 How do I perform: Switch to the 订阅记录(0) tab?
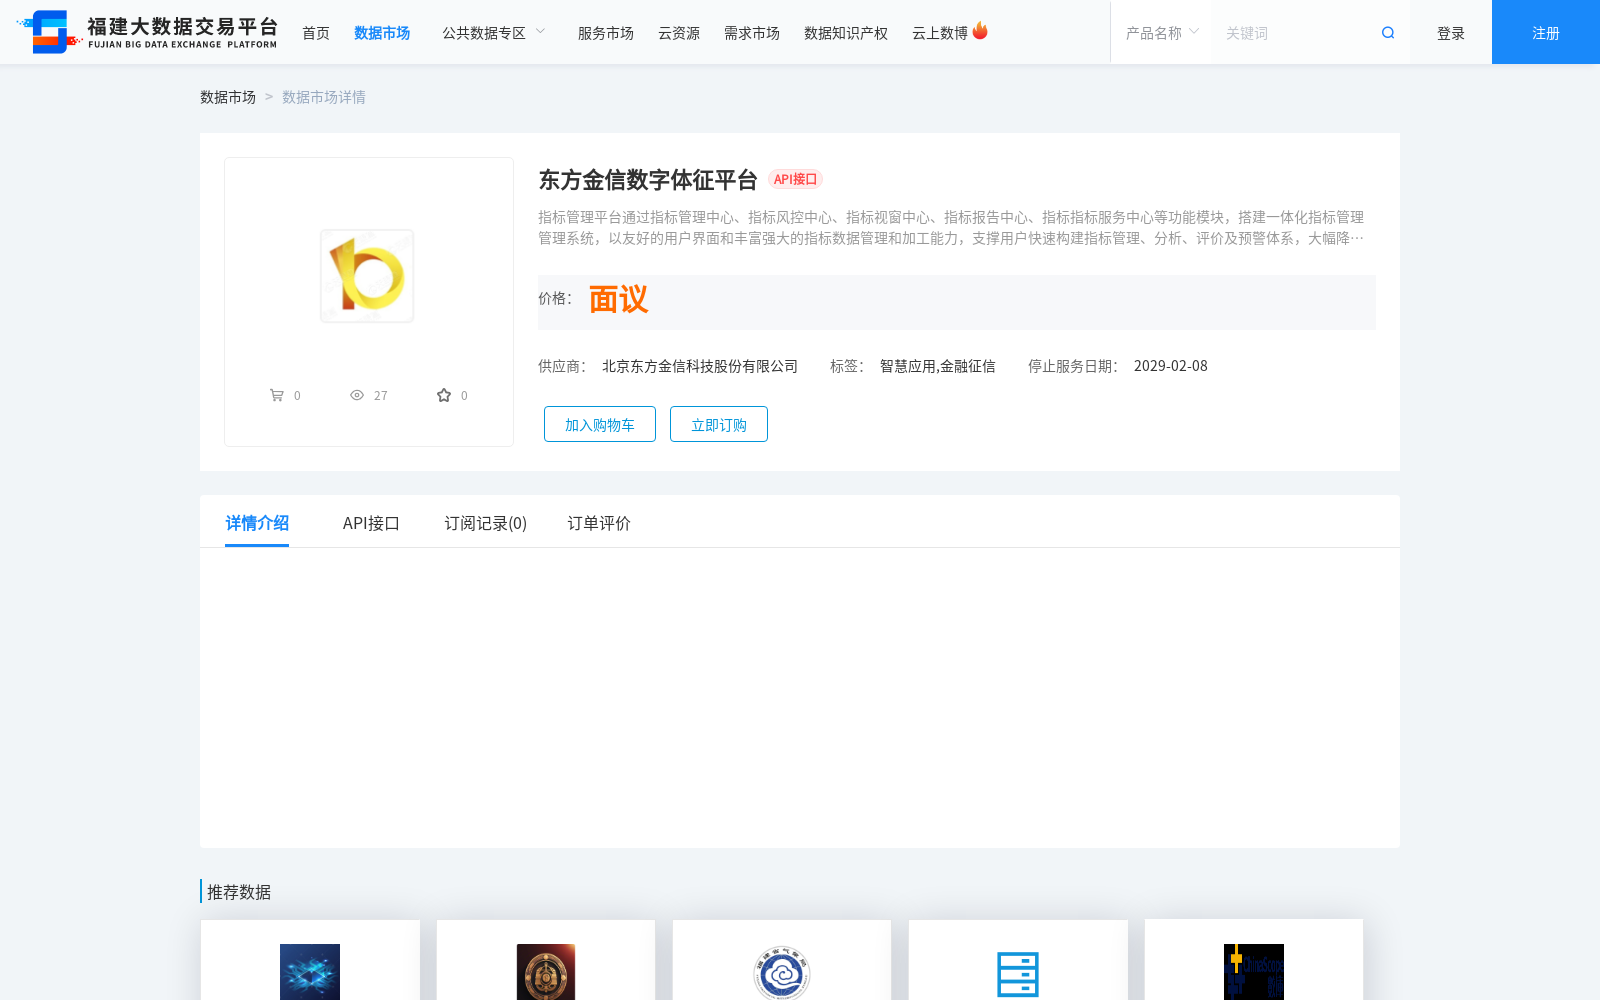coord(486,523)
